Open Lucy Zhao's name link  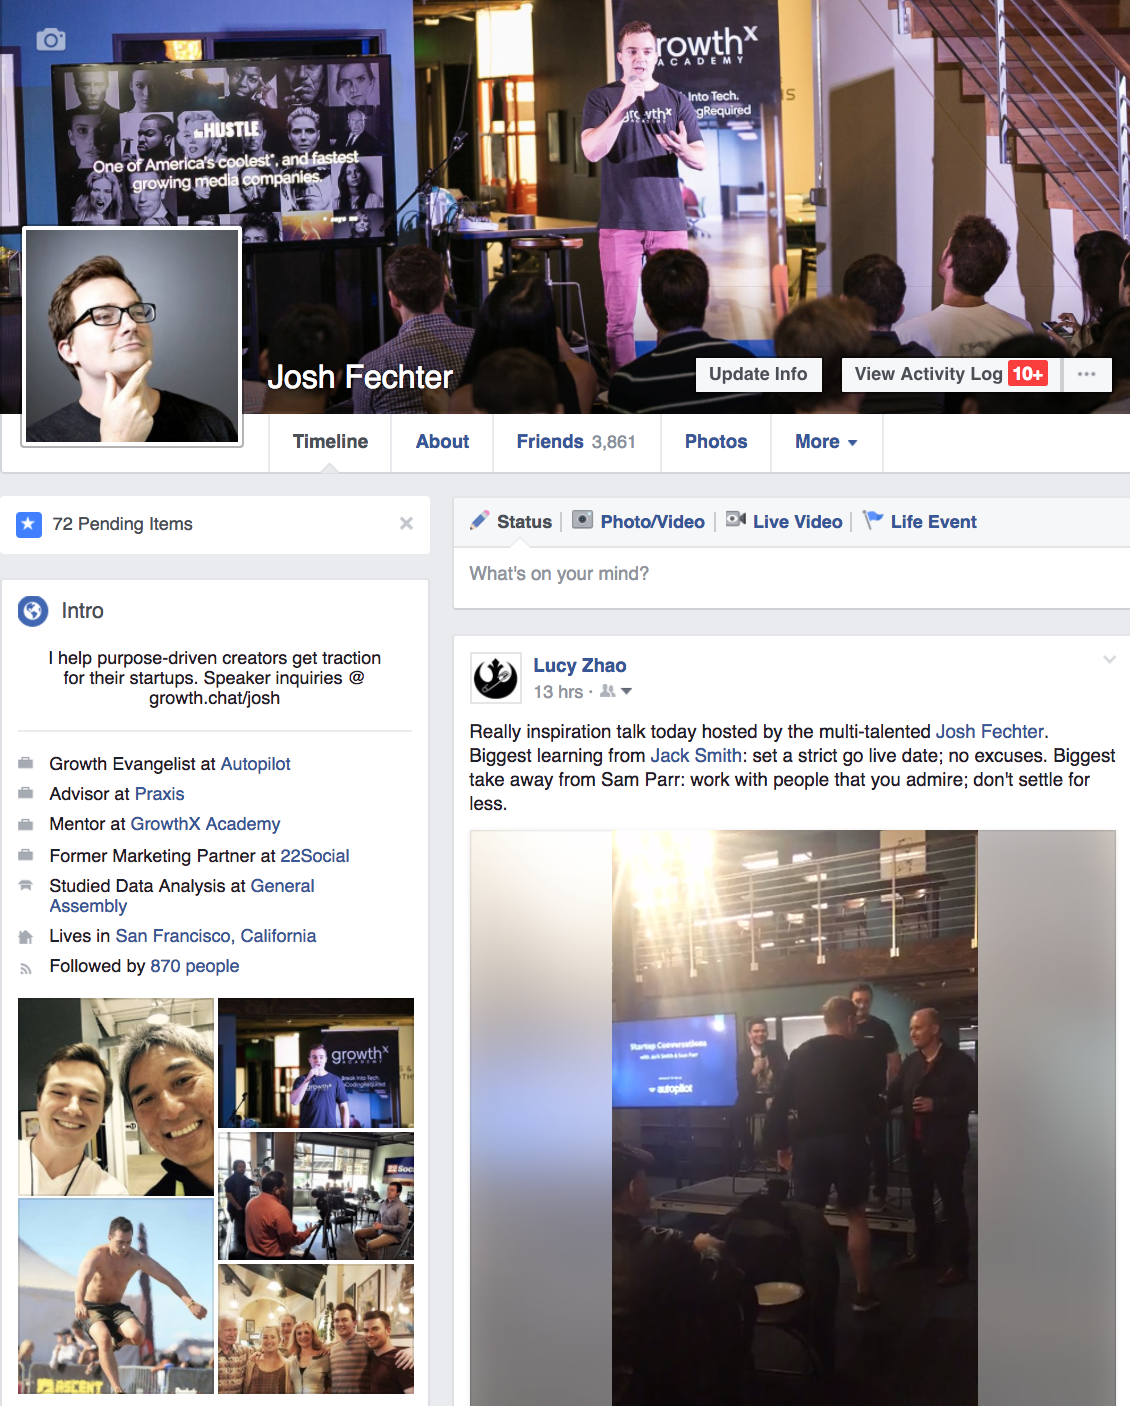(580, 666)
